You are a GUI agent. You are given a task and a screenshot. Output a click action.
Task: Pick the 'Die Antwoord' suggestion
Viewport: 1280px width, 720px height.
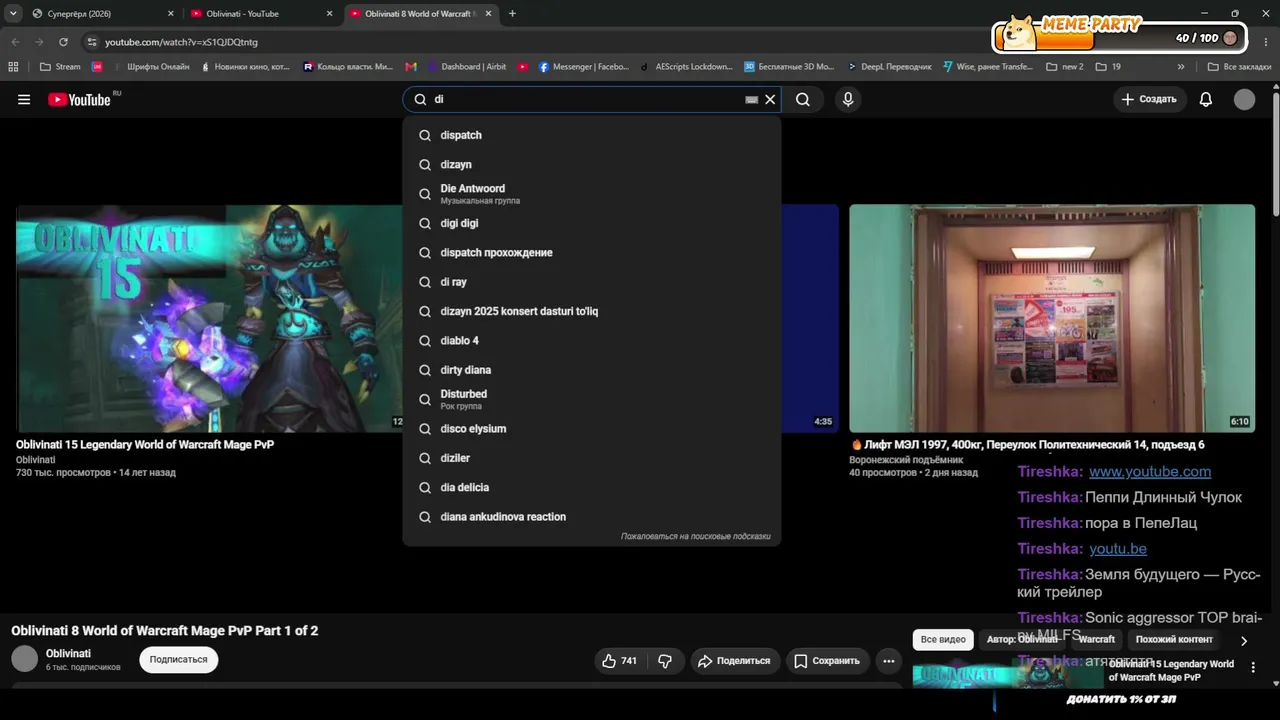coord(592,194)
